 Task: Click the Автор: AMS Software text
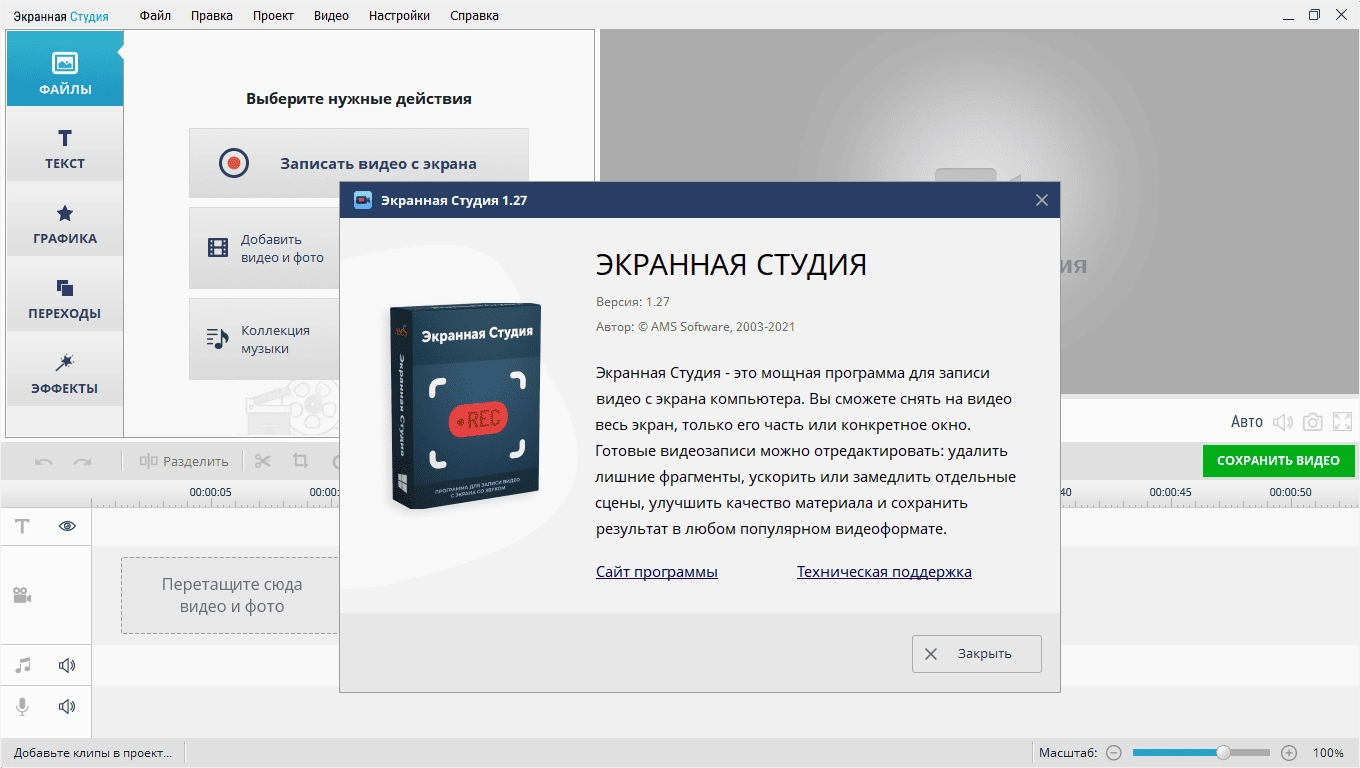click(x=695, y=326)
